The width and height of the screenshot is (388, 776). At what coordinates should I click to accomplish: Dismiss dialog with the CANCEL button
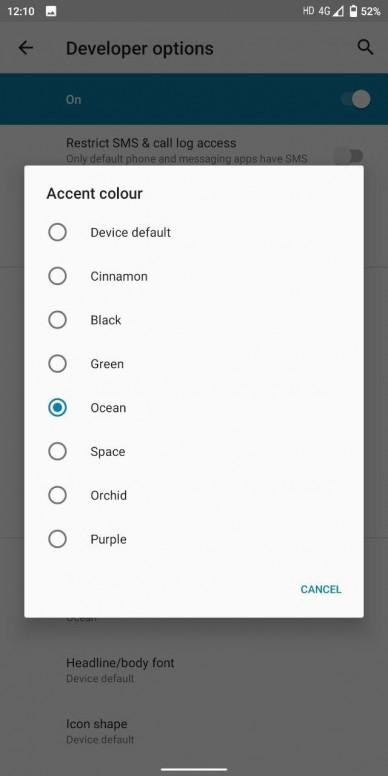click(321, 589)
